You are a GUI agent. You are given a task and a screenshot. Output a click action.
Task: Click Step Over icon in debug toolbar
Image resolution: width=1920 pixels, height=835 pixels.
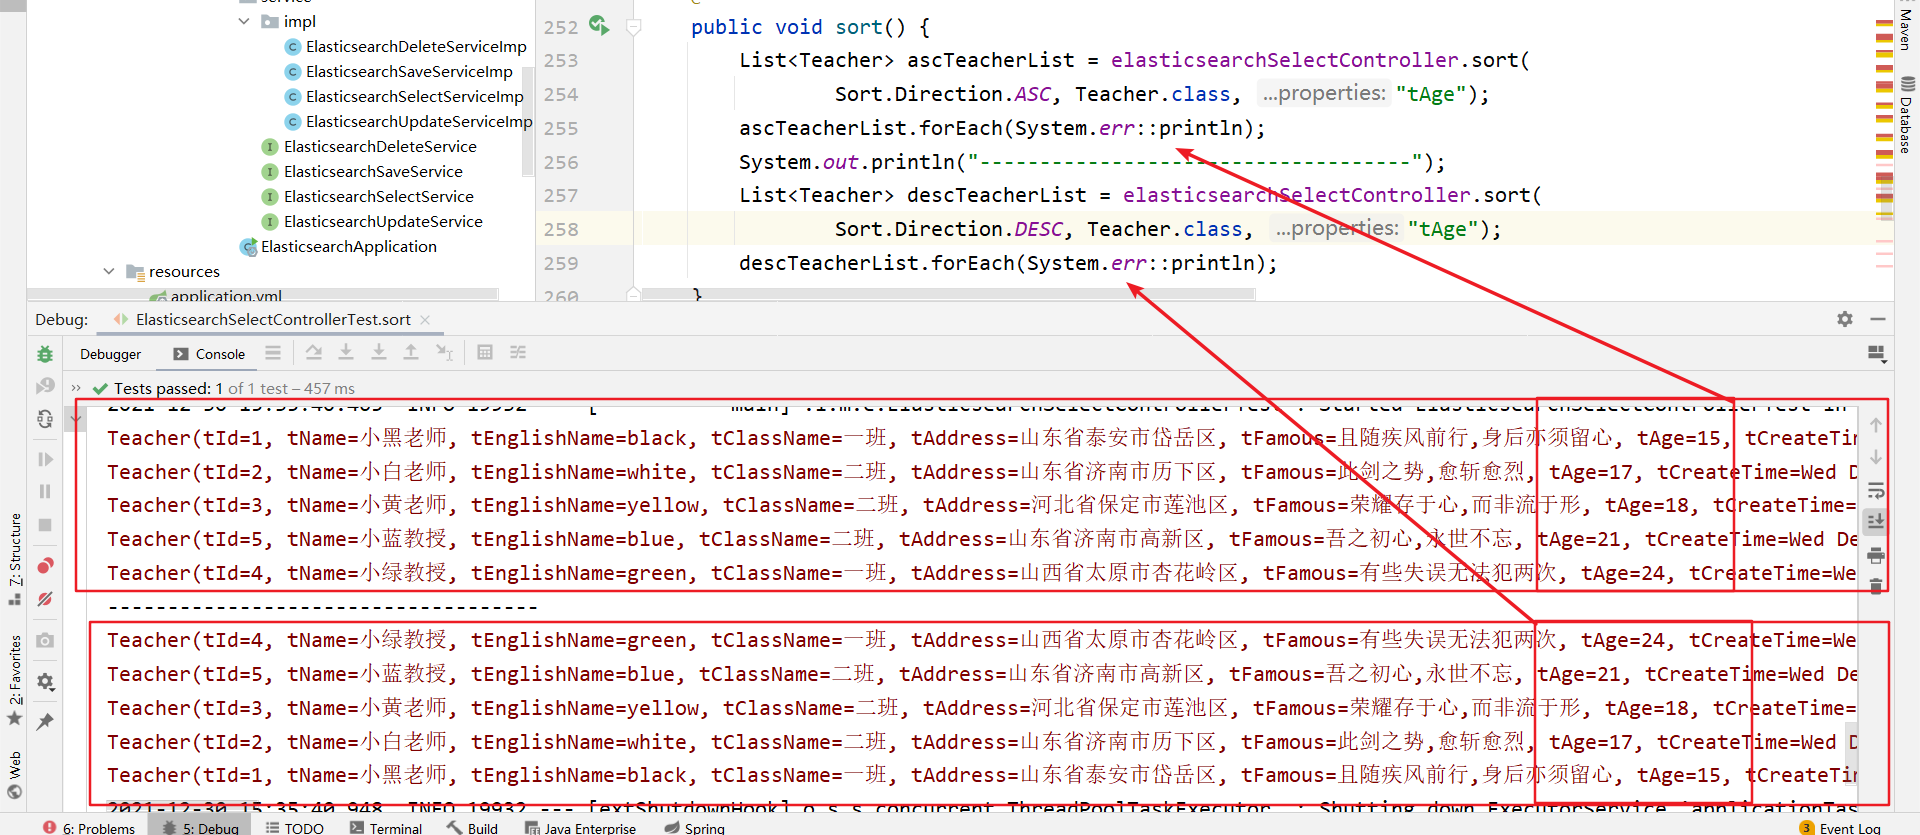pyautogui.click(x=314, y=352)
